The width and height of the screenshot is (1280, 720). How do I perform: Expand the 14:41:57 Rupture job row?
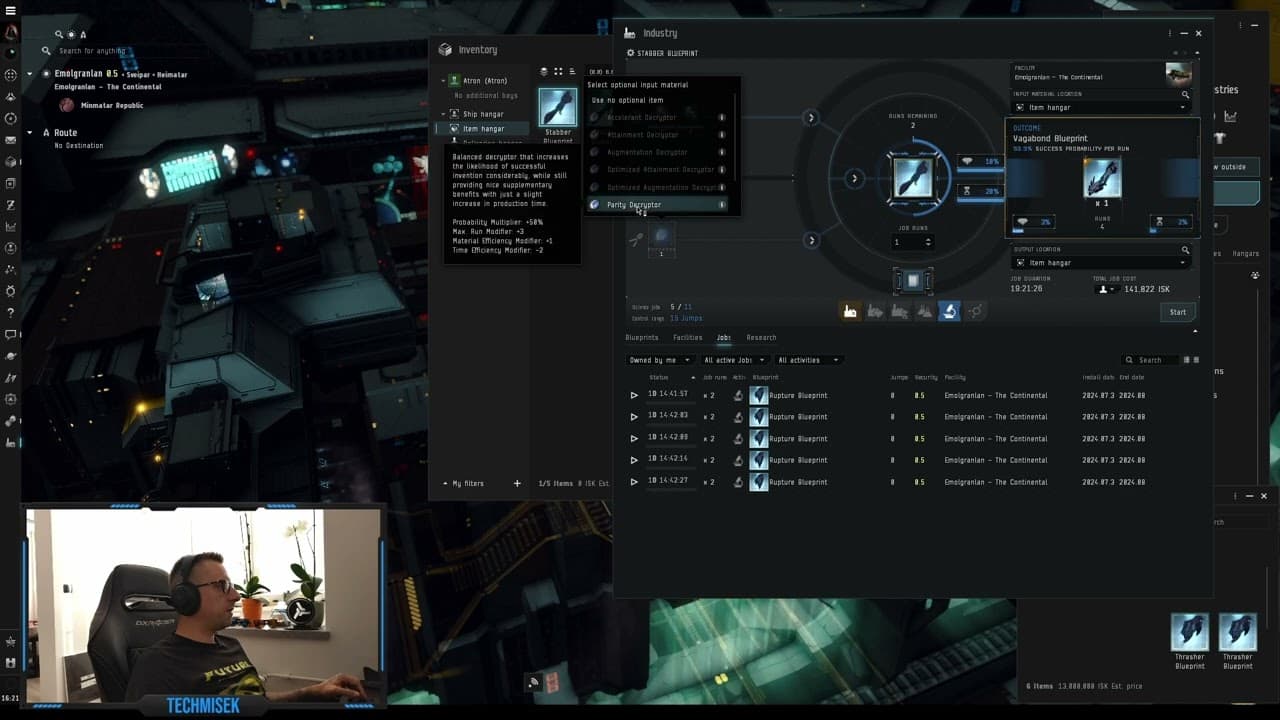point(634,395)
